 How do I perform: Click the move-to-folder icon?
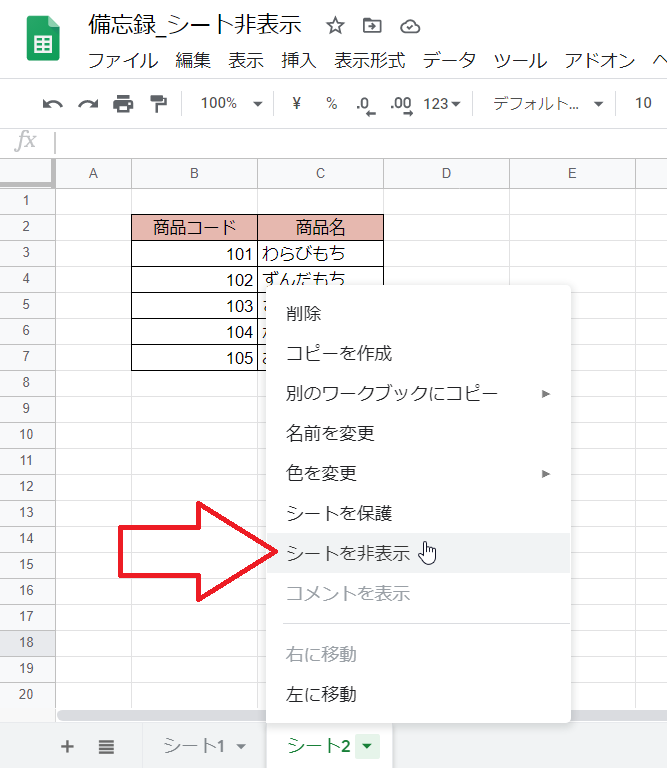click(372, 25)
